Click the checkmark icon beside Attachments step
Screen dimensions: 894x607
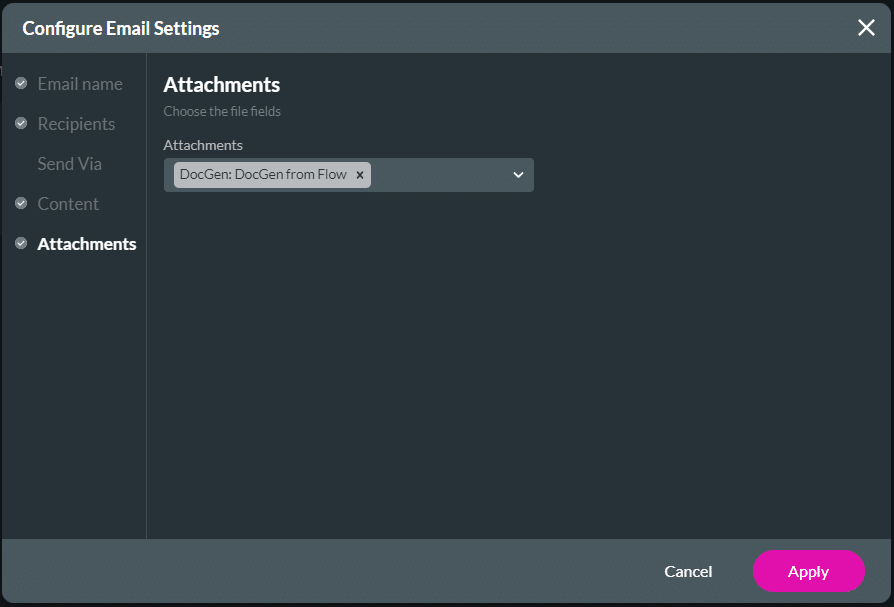pyautogui.click(x=21, y=243)
